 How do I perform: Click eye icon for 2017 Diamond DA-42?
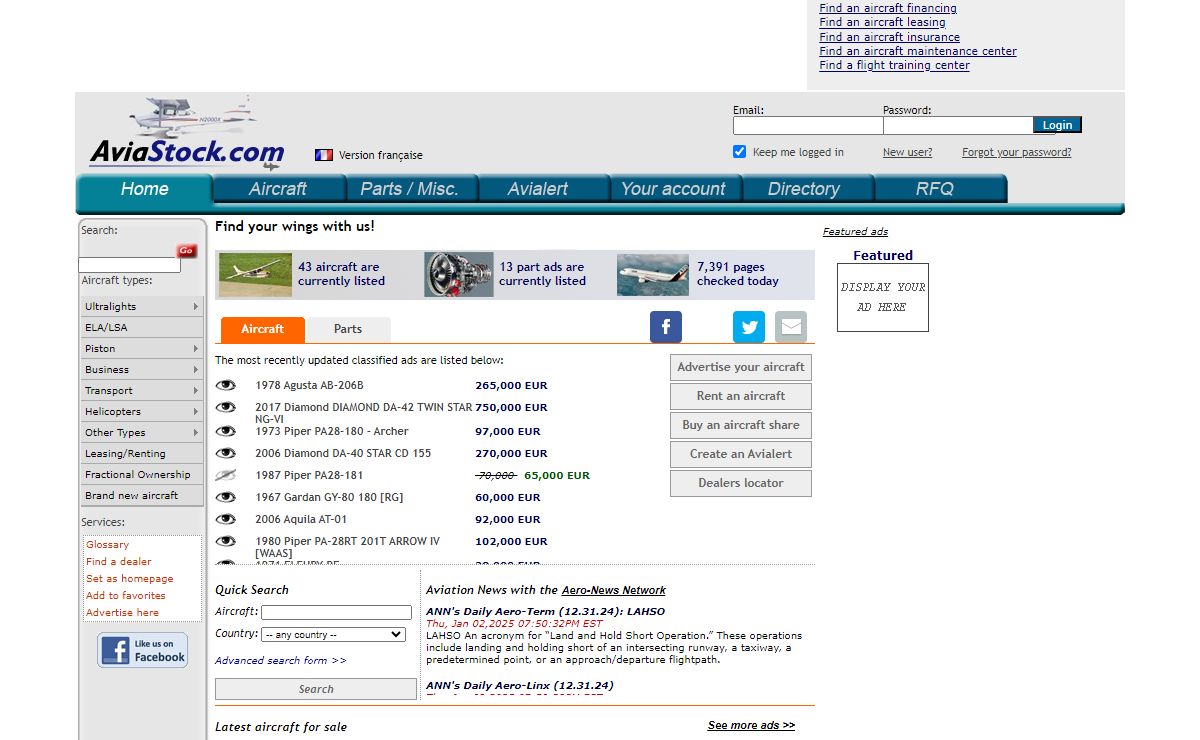click(226, 407)
